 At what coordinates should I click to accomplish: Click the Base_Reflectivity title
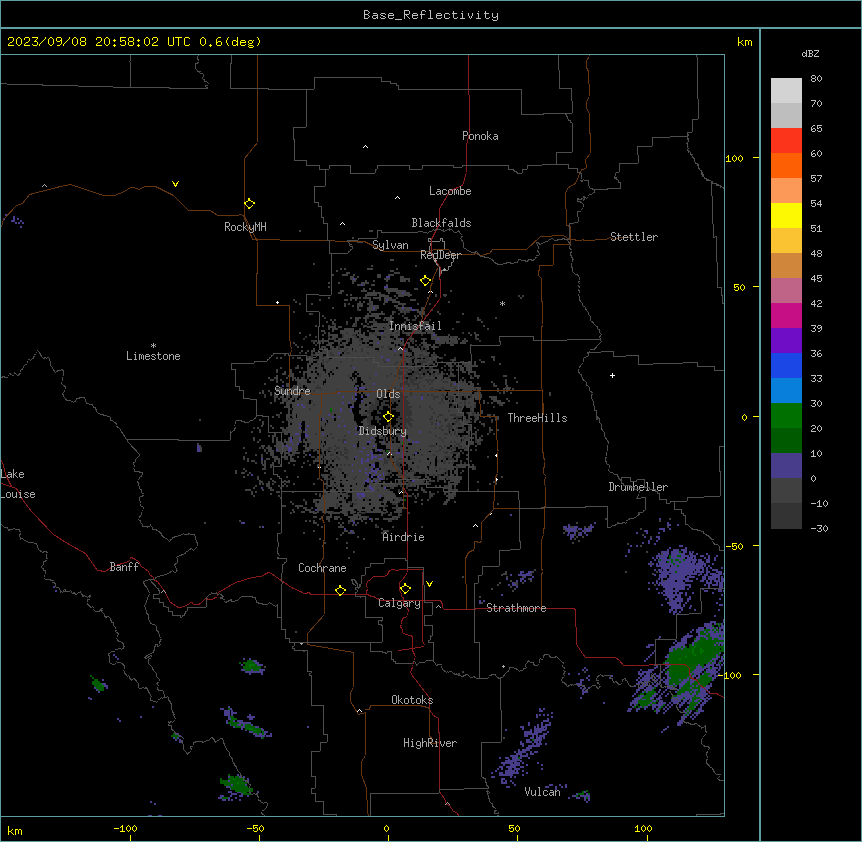coord(431,15)
